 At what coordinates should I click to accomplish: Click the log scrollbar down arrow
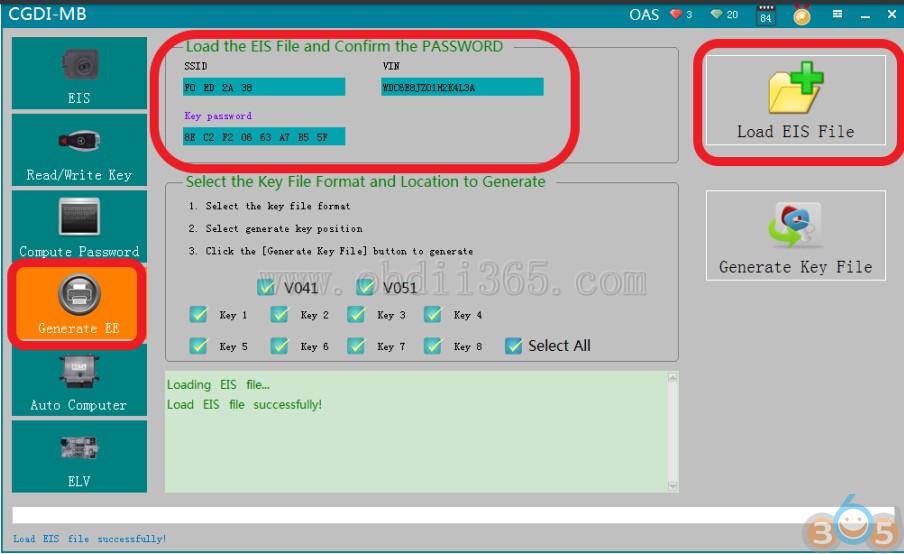[672, 487]
